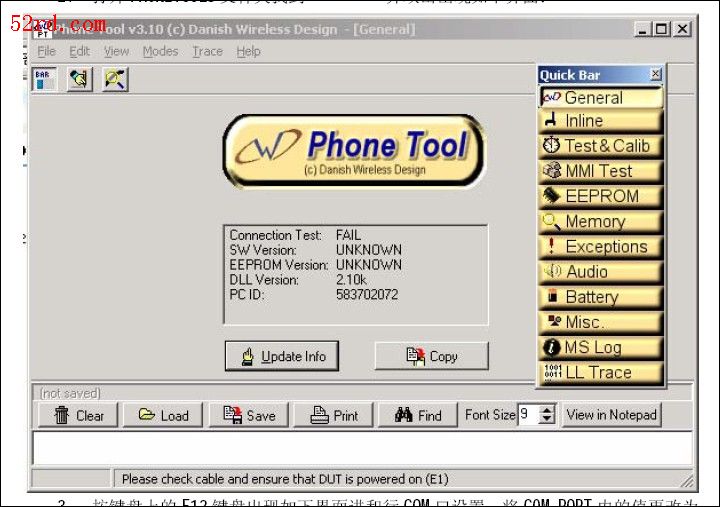Open Test & Calib mode

pyautogui.click(x=601, y=146)
